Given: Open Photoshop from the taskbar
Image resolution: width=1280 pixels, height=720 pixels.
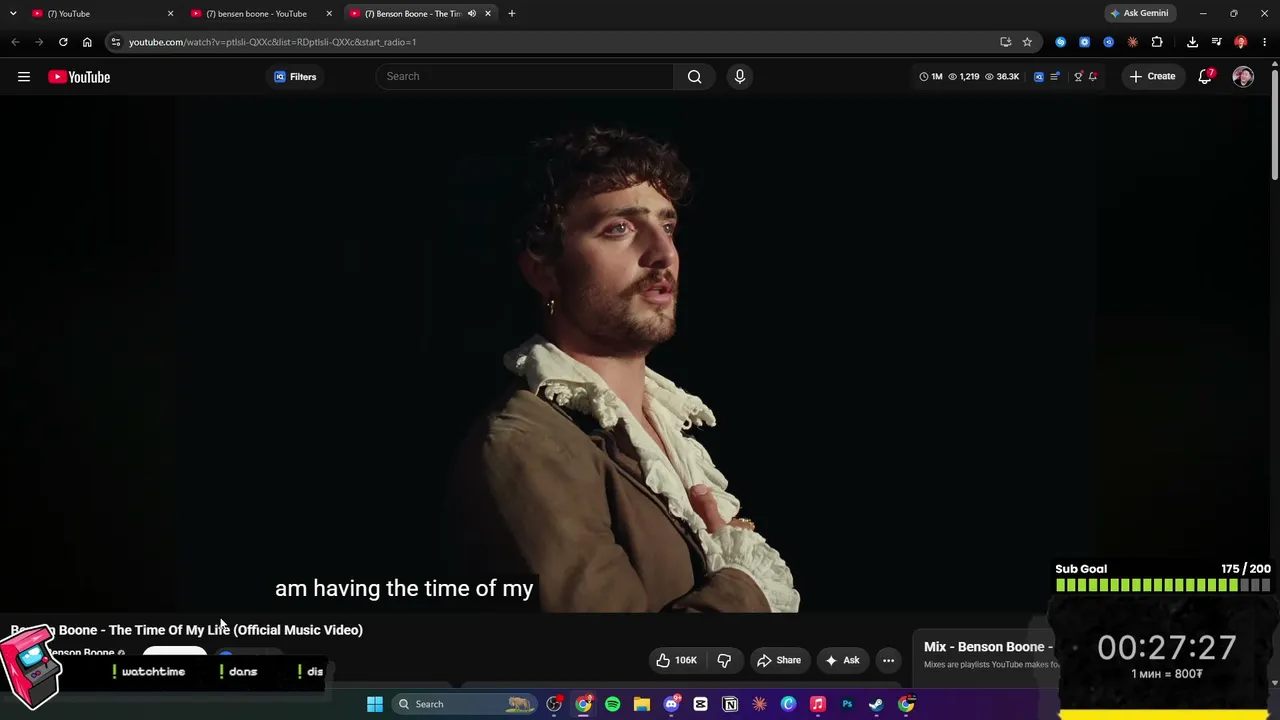Looking at the screenshot, I should pos(847,704).
